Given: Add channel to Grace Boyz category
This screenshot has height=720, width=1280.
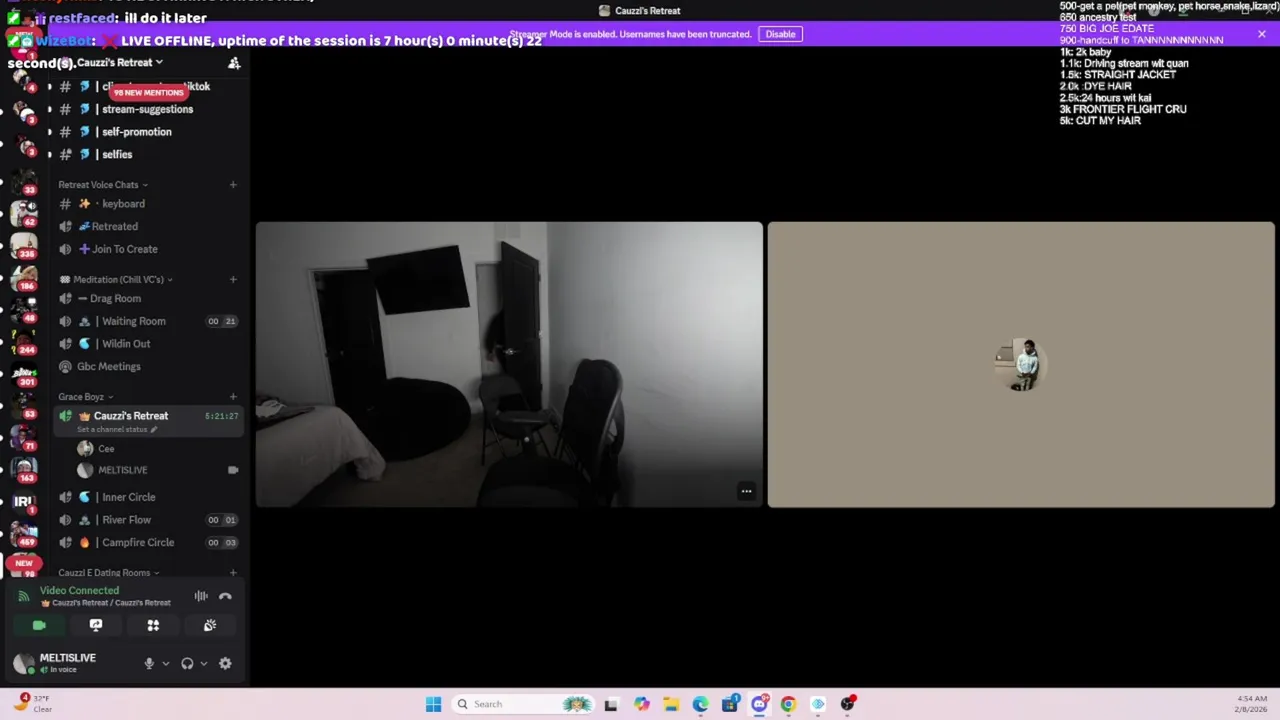Looking at the screenshot, I should click(x=233, y=397).
